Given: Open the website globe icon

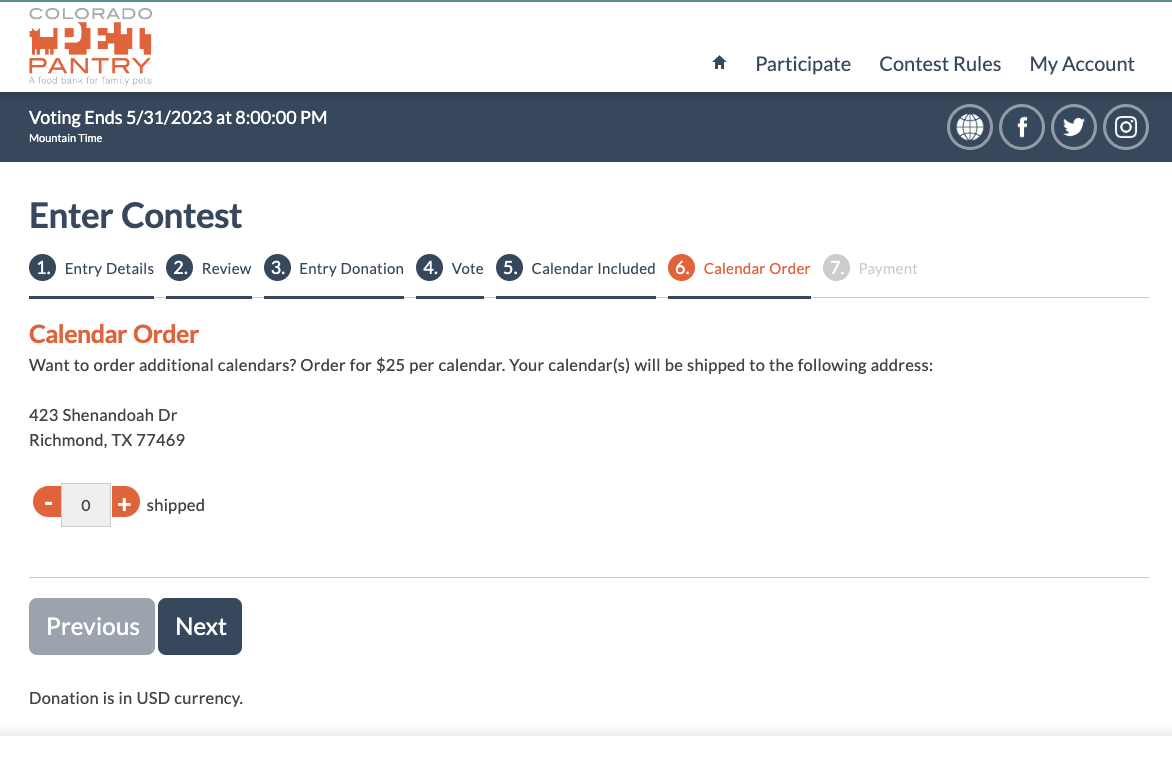Looking at the screenshot, I should 970,127.
